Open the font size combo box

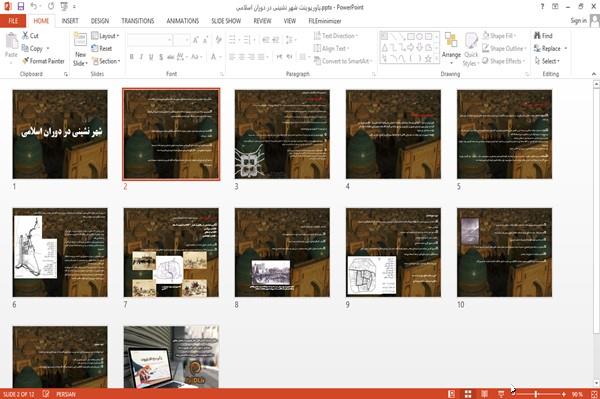coord(181,40)
